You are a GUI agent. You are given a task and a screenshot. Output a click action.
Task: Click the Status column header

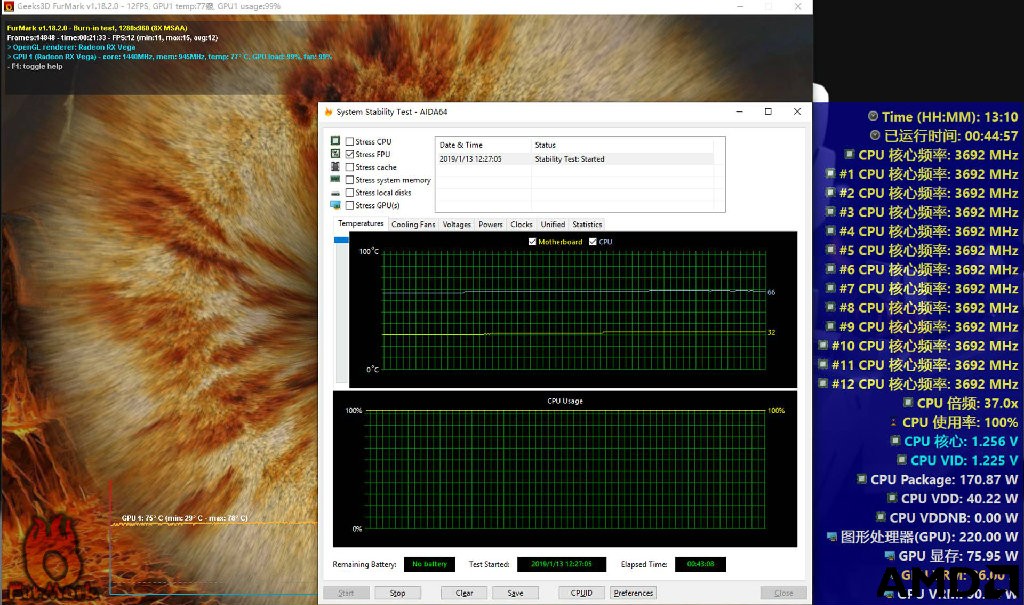623,145
